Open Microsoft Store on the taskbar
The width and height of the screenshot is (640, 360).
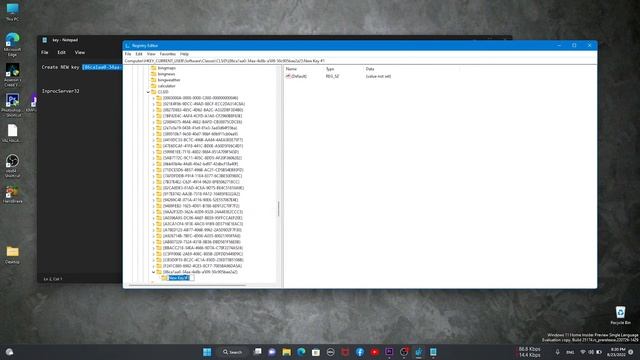316,352
